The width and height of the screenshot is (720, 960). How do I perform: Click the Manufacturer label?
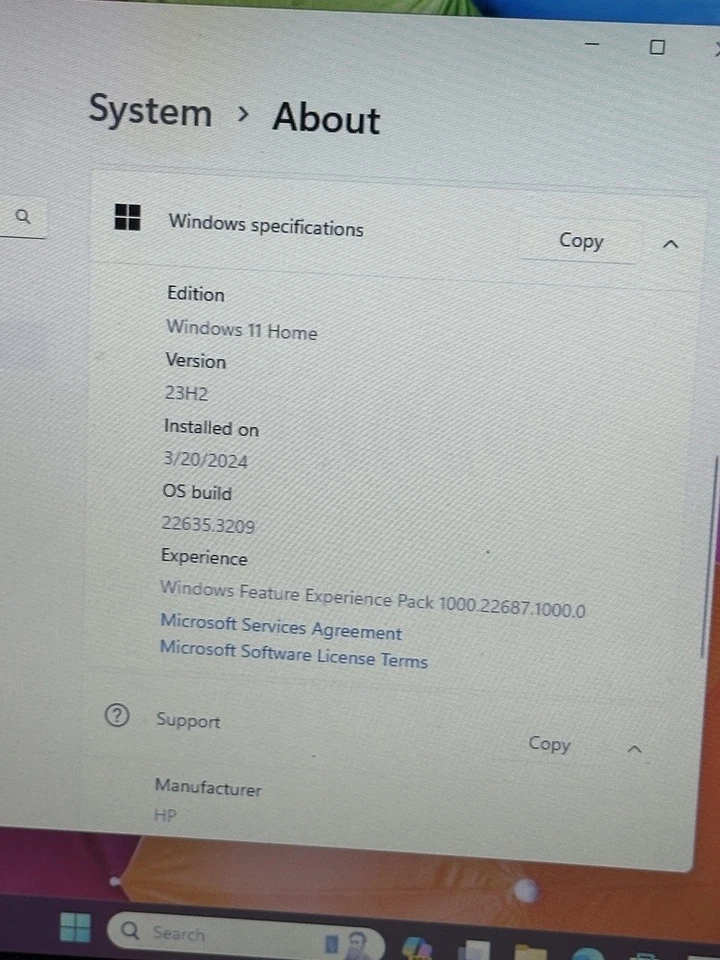pos(208,787)
